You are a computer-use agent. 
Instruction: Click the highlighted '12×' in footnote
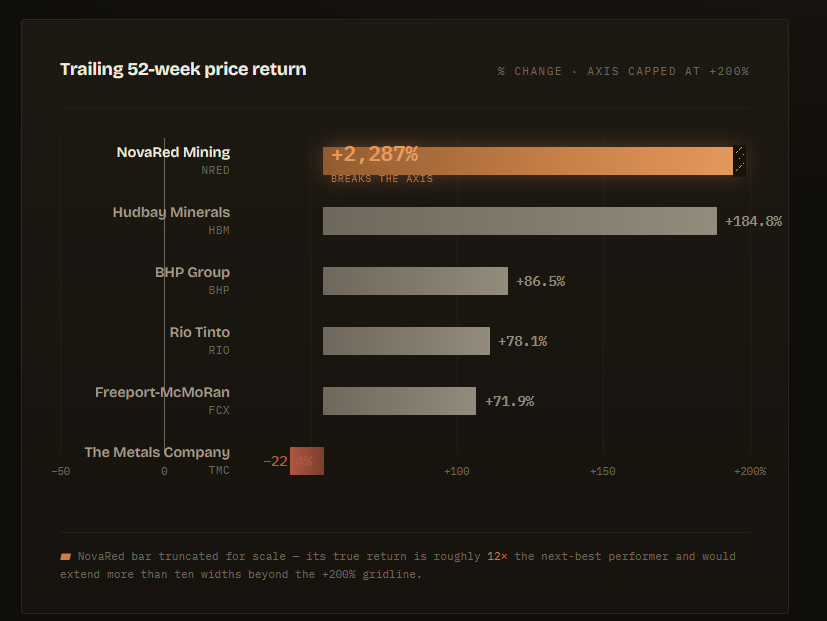(x=497, y=557)
